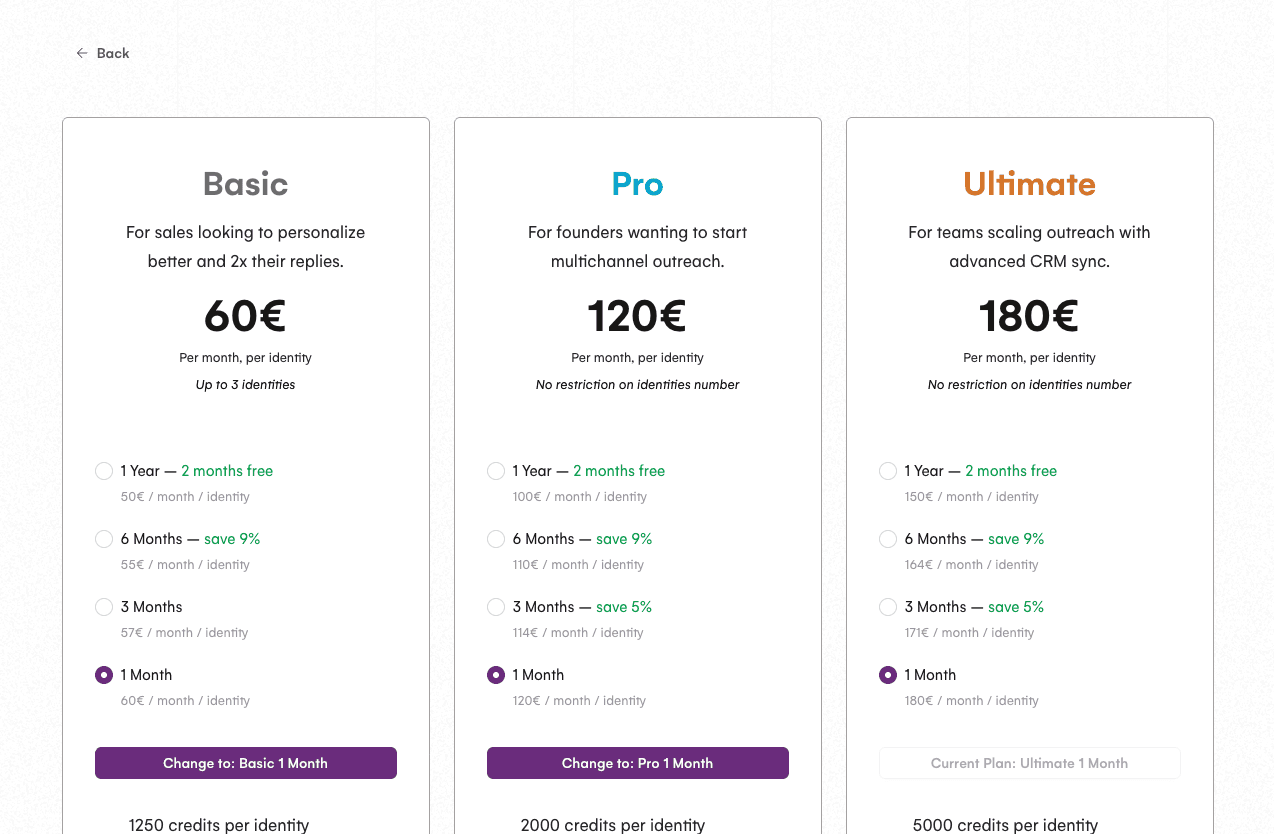Click the Current Plan: Ultimate 1 Month button
This screenshot has height=834, width=1274.
[1029, 762]
